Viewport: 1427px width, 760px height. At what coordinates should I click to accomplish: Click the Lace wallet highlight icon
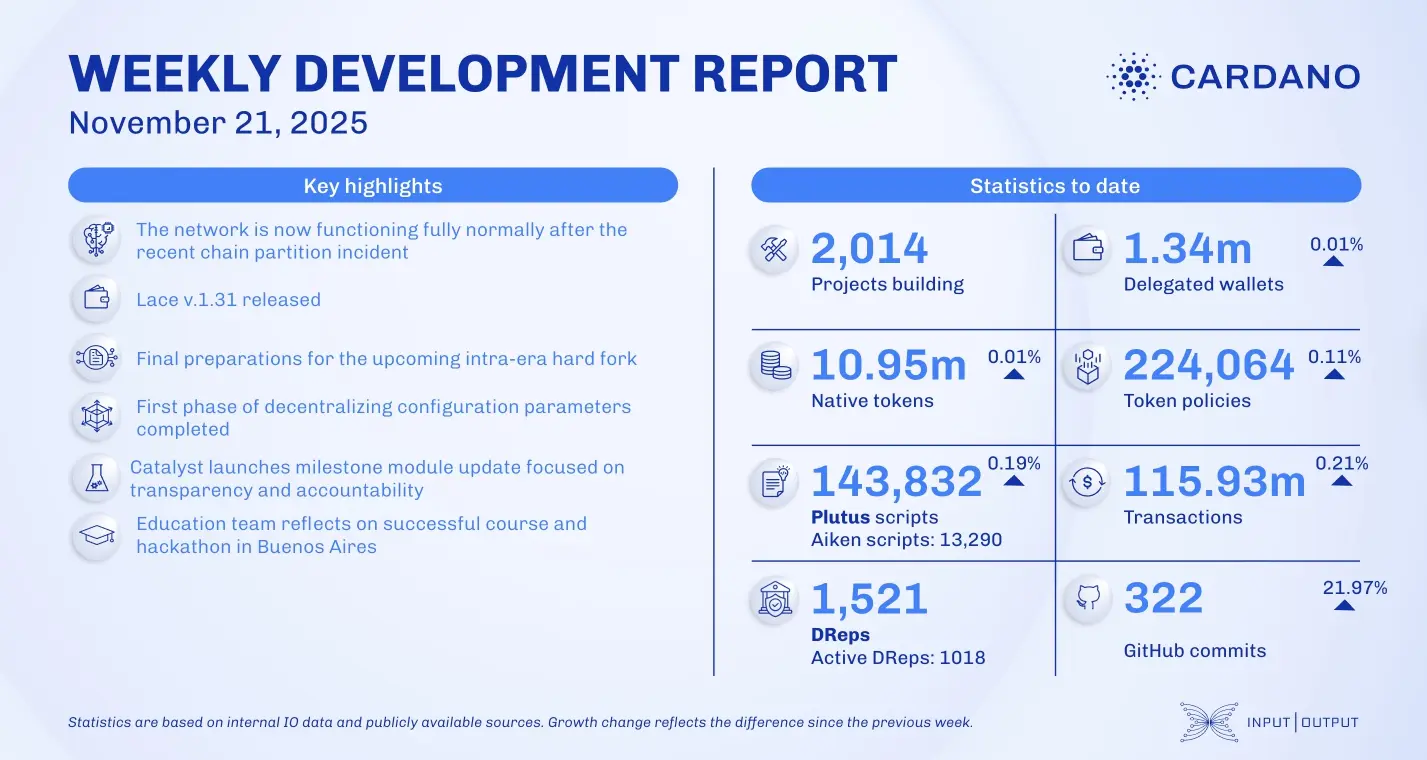click(x=95, y=299)
